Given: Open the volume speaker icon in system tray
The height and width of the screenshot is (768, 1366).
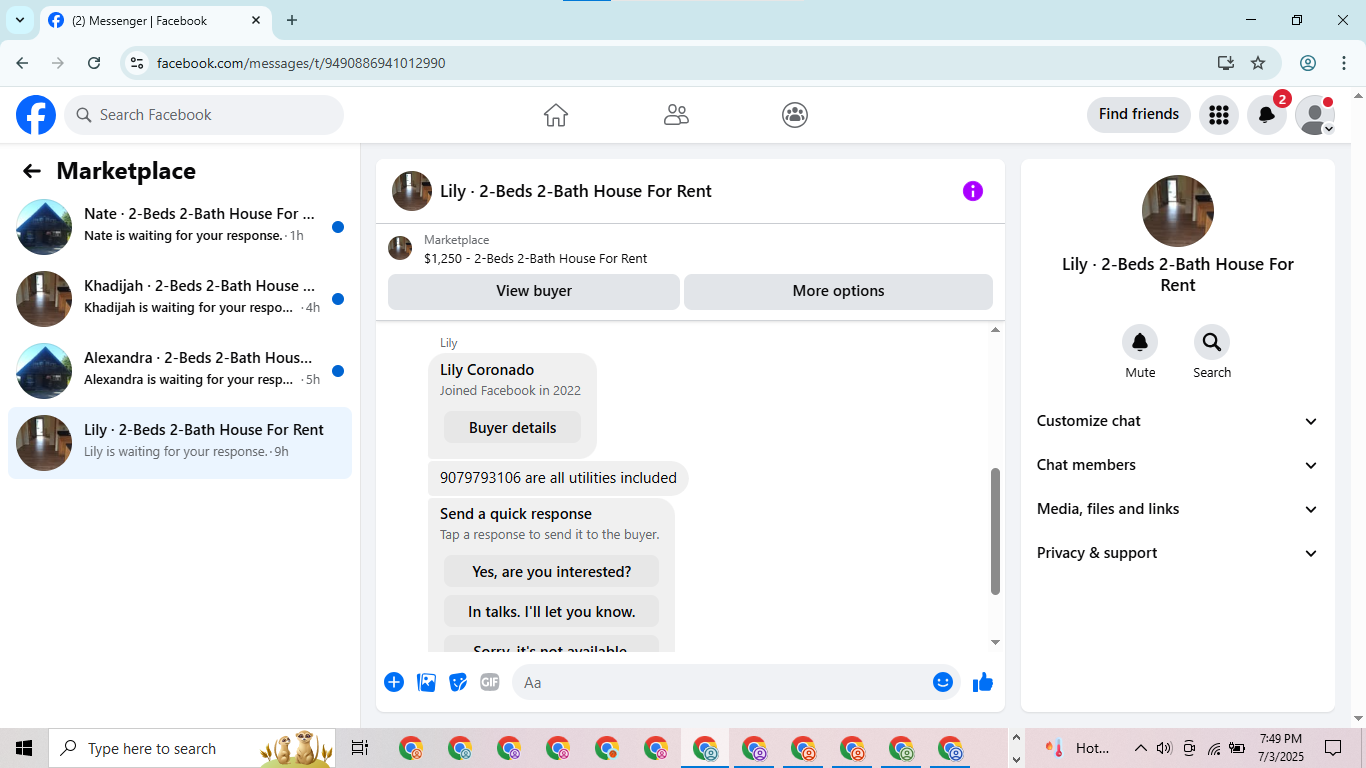Looking at the screenshot, I should pyautogui.click(x=1164, y=748).
